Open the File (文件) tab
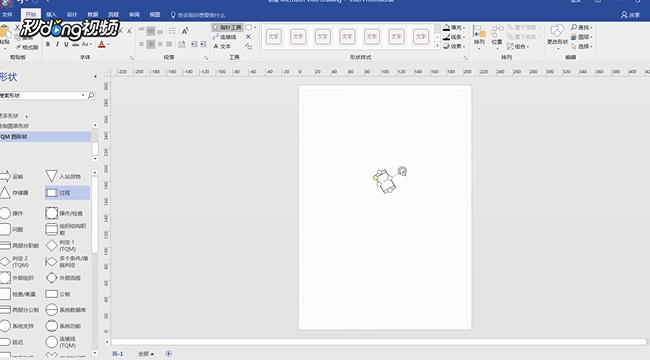Viewport: 650px width, 360px height. 7,15
